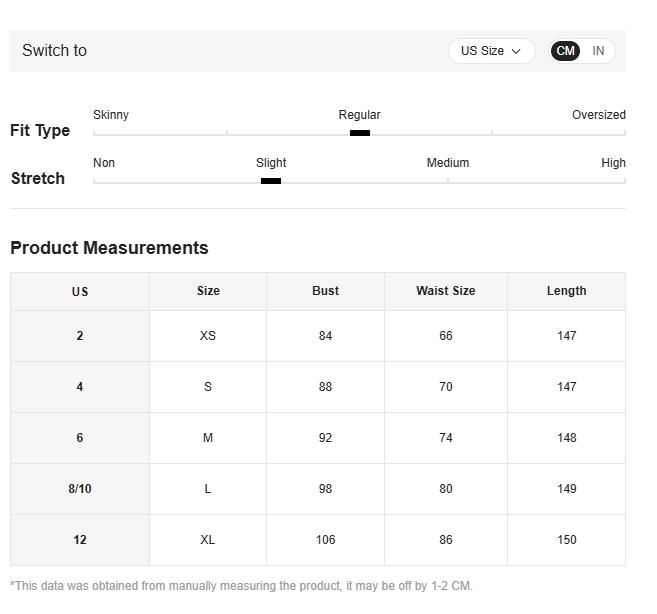Click the M size cell
The height and width of the screenshot is (614, 657).
pos(208,438)
